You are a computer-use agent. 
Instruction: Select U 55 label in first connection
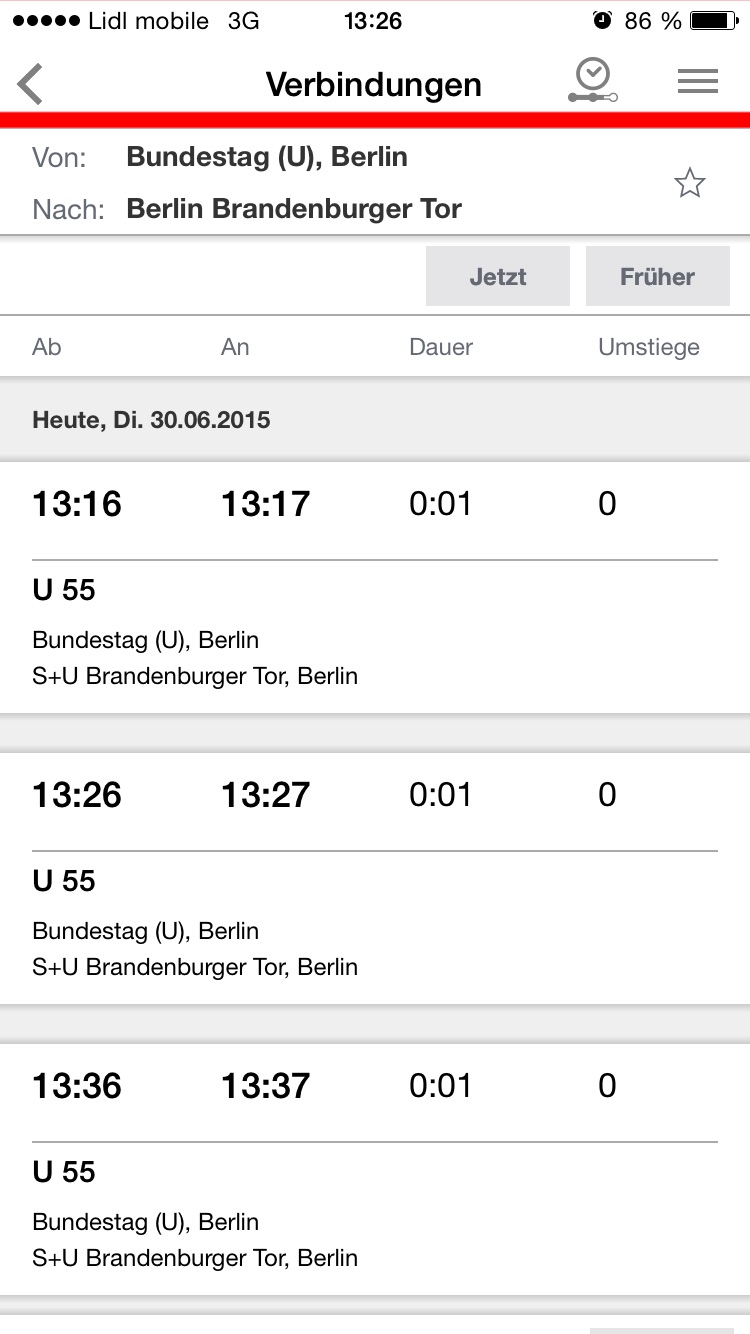tap(64, 590)
